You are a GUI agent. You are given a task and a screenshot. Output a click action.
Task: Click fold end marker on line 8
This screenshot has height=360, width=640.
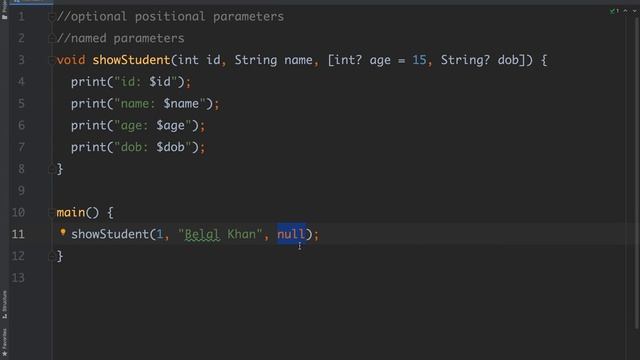click(x=52, y=169)
